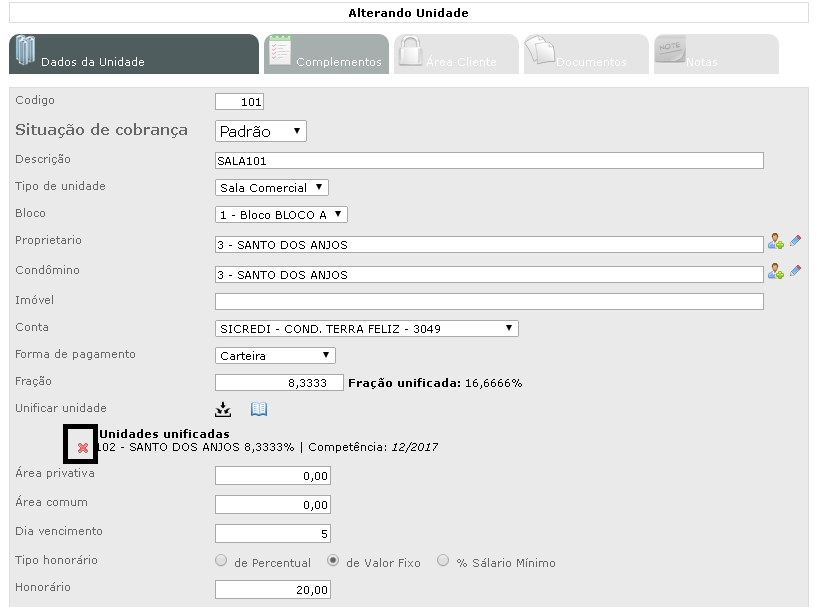
Task: Click the Dia vencimento field
Action: [273, 534]
